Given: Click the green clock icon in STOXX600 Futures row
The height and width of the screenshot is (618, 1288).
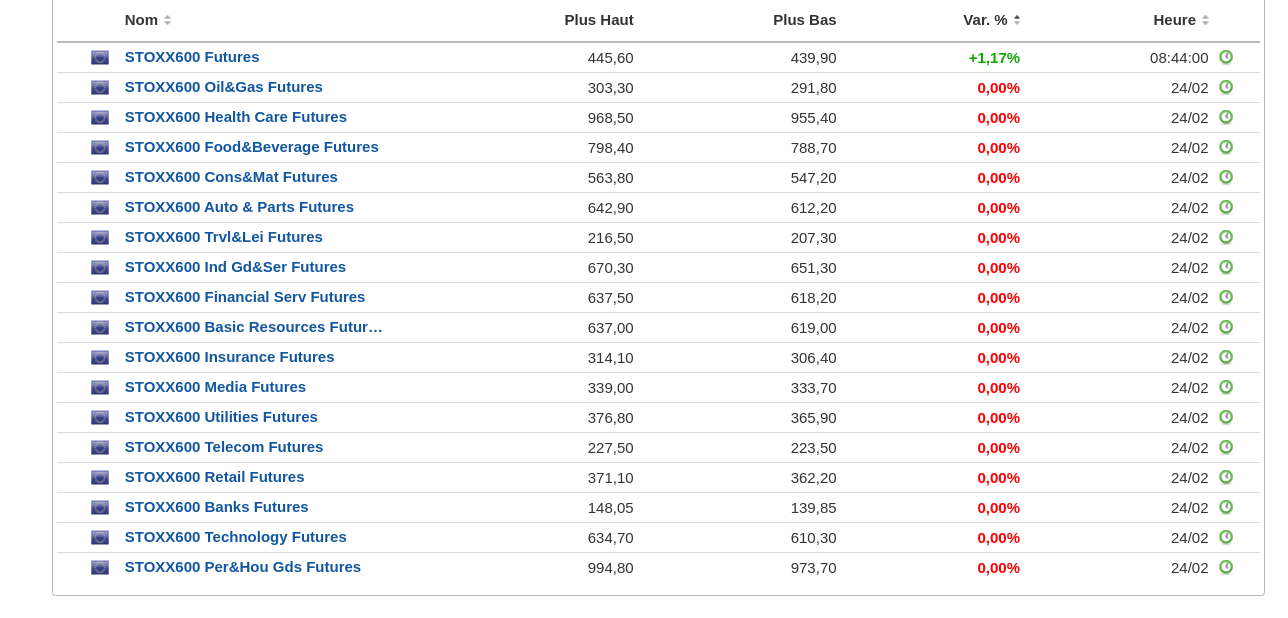Looking at the screenshot, I should (1226, 57).
